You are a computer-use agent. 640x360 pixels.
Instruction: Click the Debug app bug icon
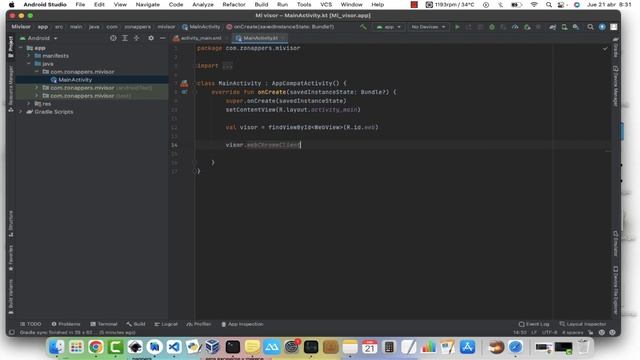492,27
